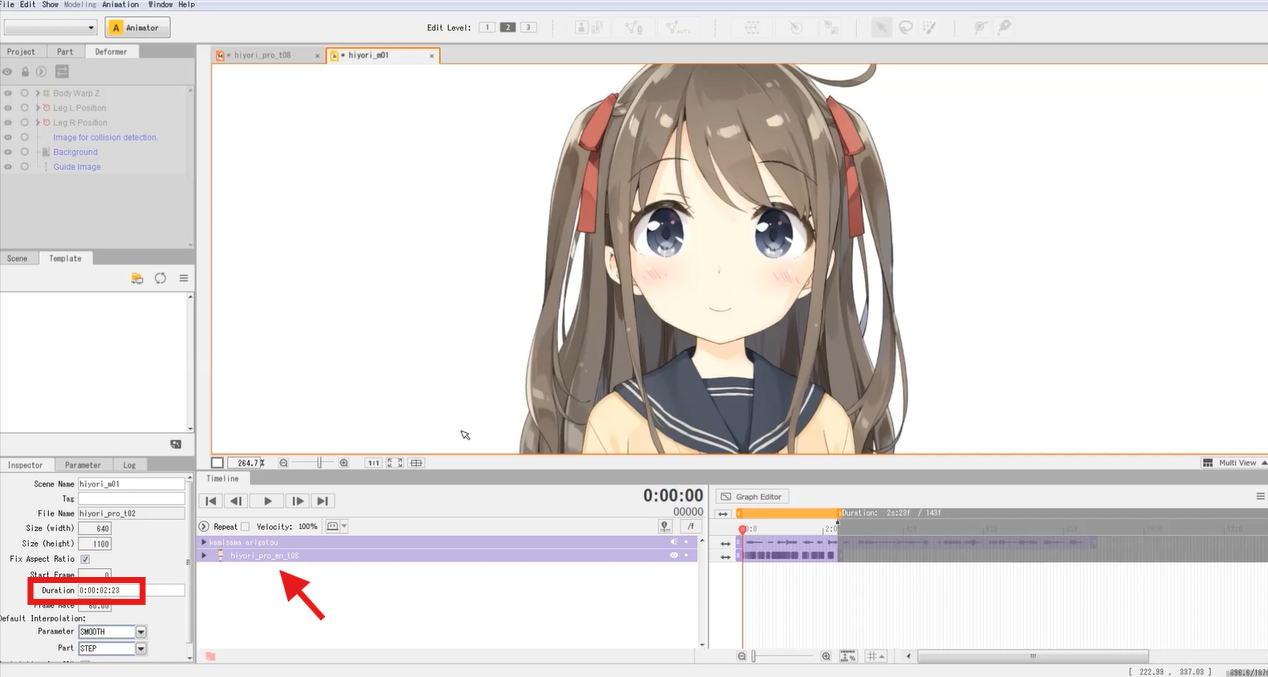Click the canvas zoom-in magnifier
1268x677 pixels.
click(x=344, y=463)
